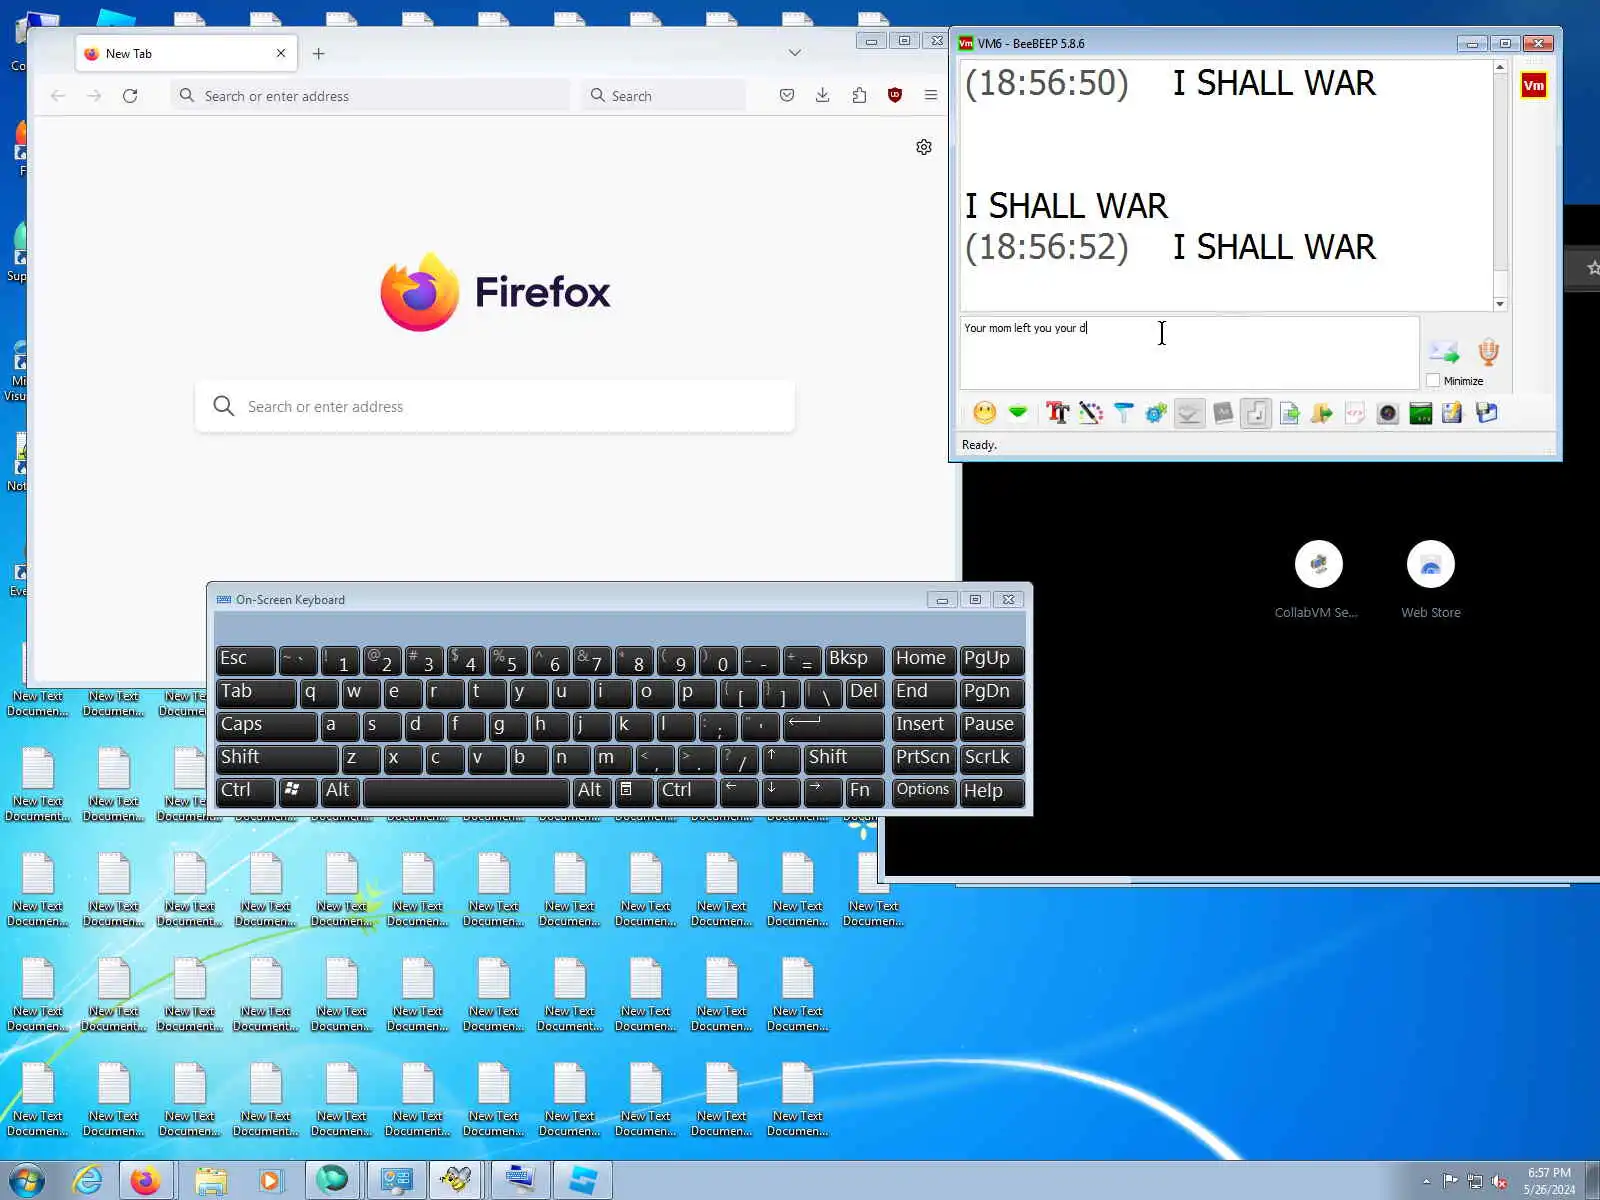Click Esc on the On-Screen Keyboard

(246, 659)
